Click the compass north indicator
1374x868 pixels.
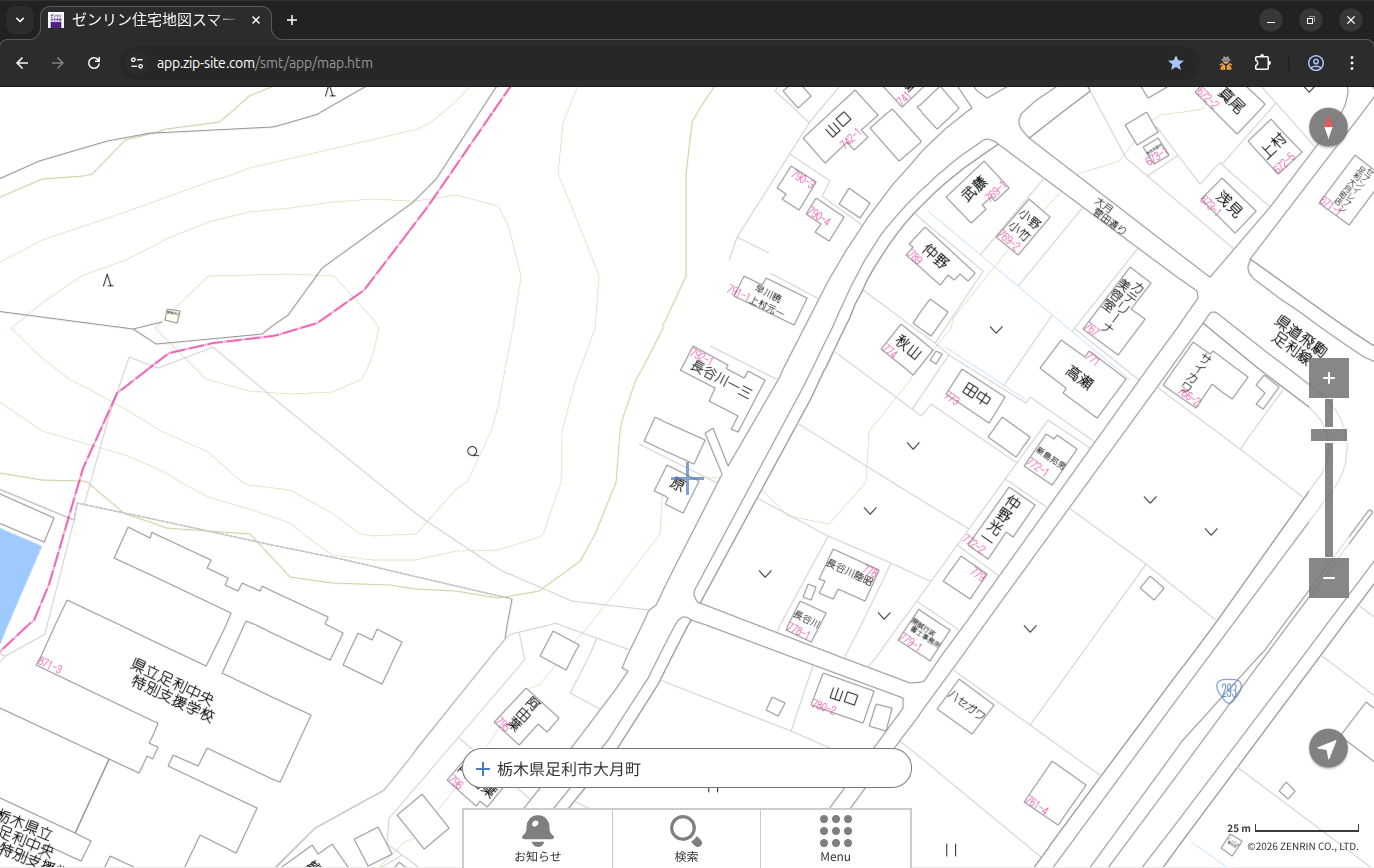(1328, 128)
